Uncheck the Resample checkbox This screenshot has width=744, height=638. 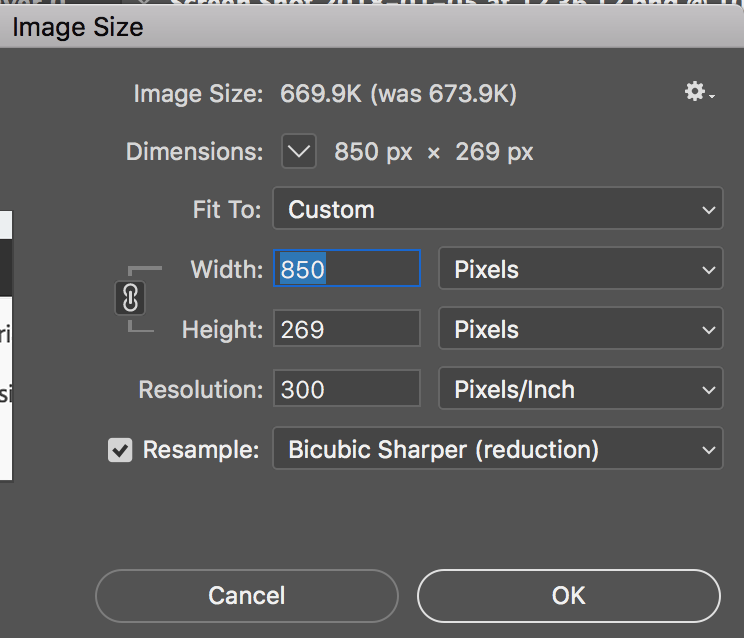[120, 450]
